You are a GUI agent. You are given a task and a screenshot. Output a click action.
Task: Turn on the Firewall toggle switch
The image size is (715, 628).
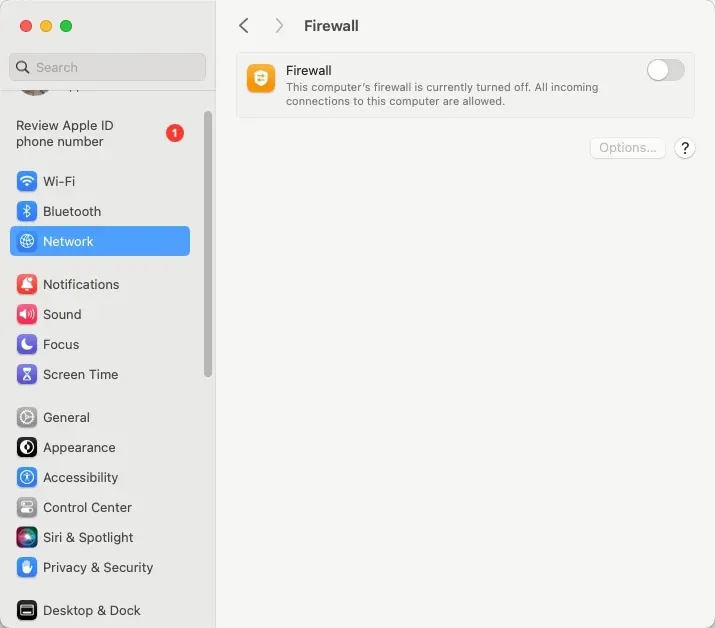665,70
